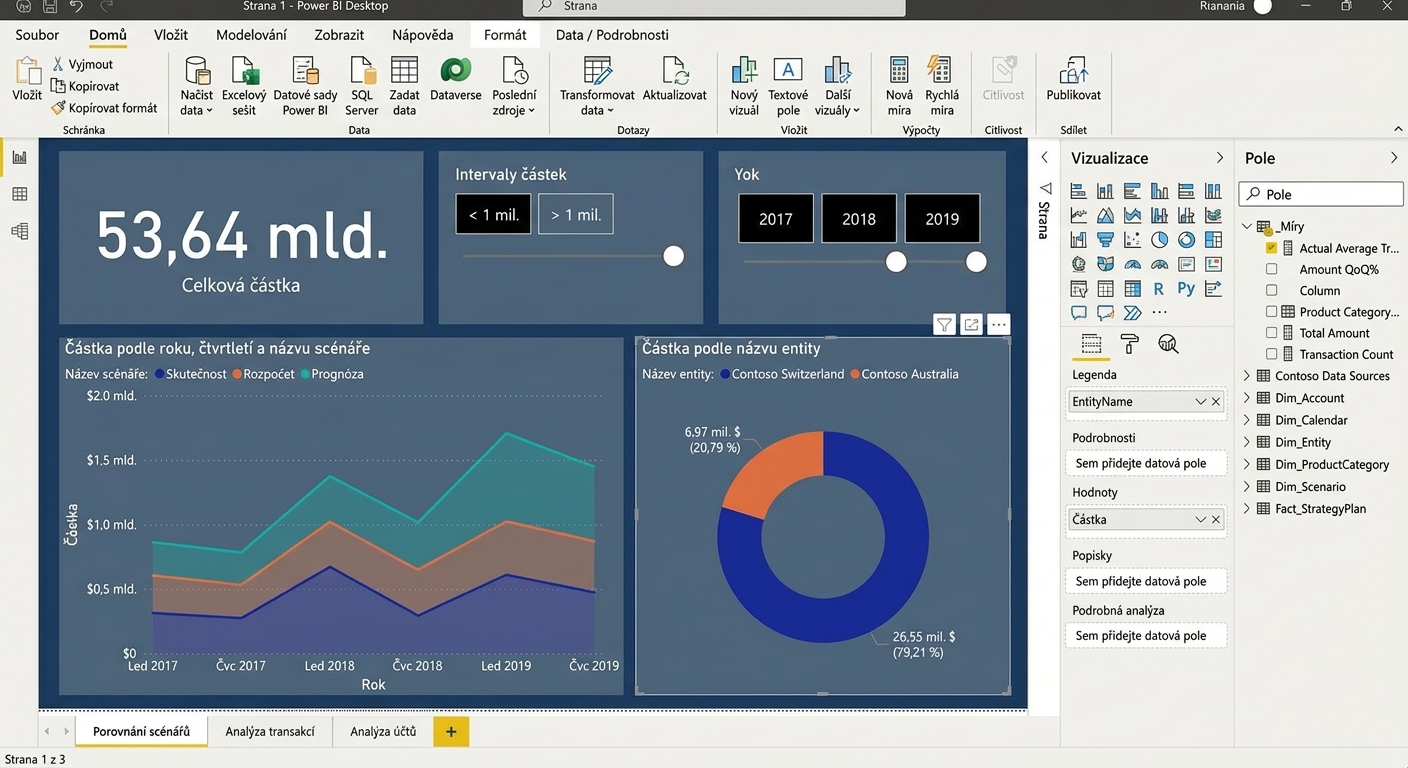
Task: Switch to the Modelování ribbon tab
Action: (x=251, y=35)
